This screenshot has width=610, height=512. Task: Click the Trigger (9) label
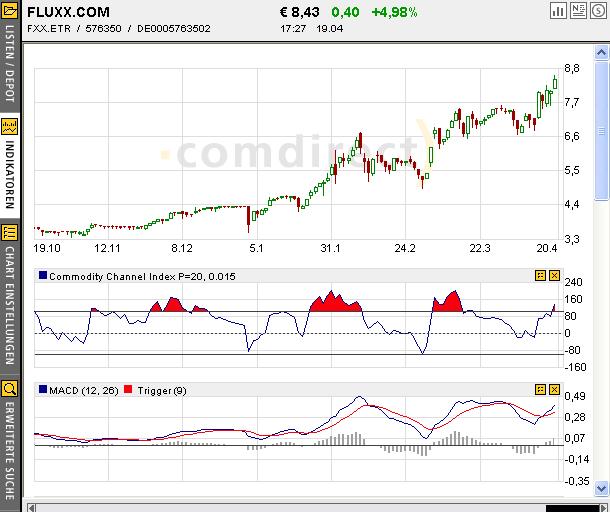(162, 391)
